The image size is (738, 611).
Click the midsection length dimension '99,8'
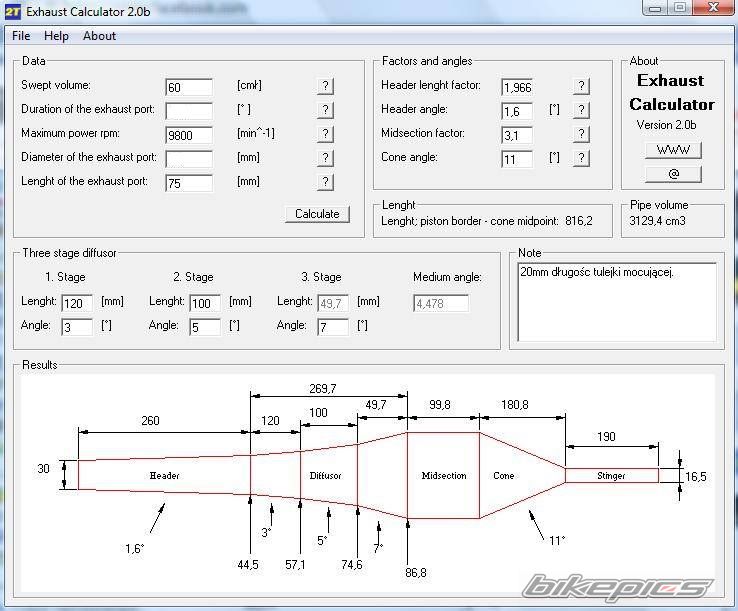point(440,405)
